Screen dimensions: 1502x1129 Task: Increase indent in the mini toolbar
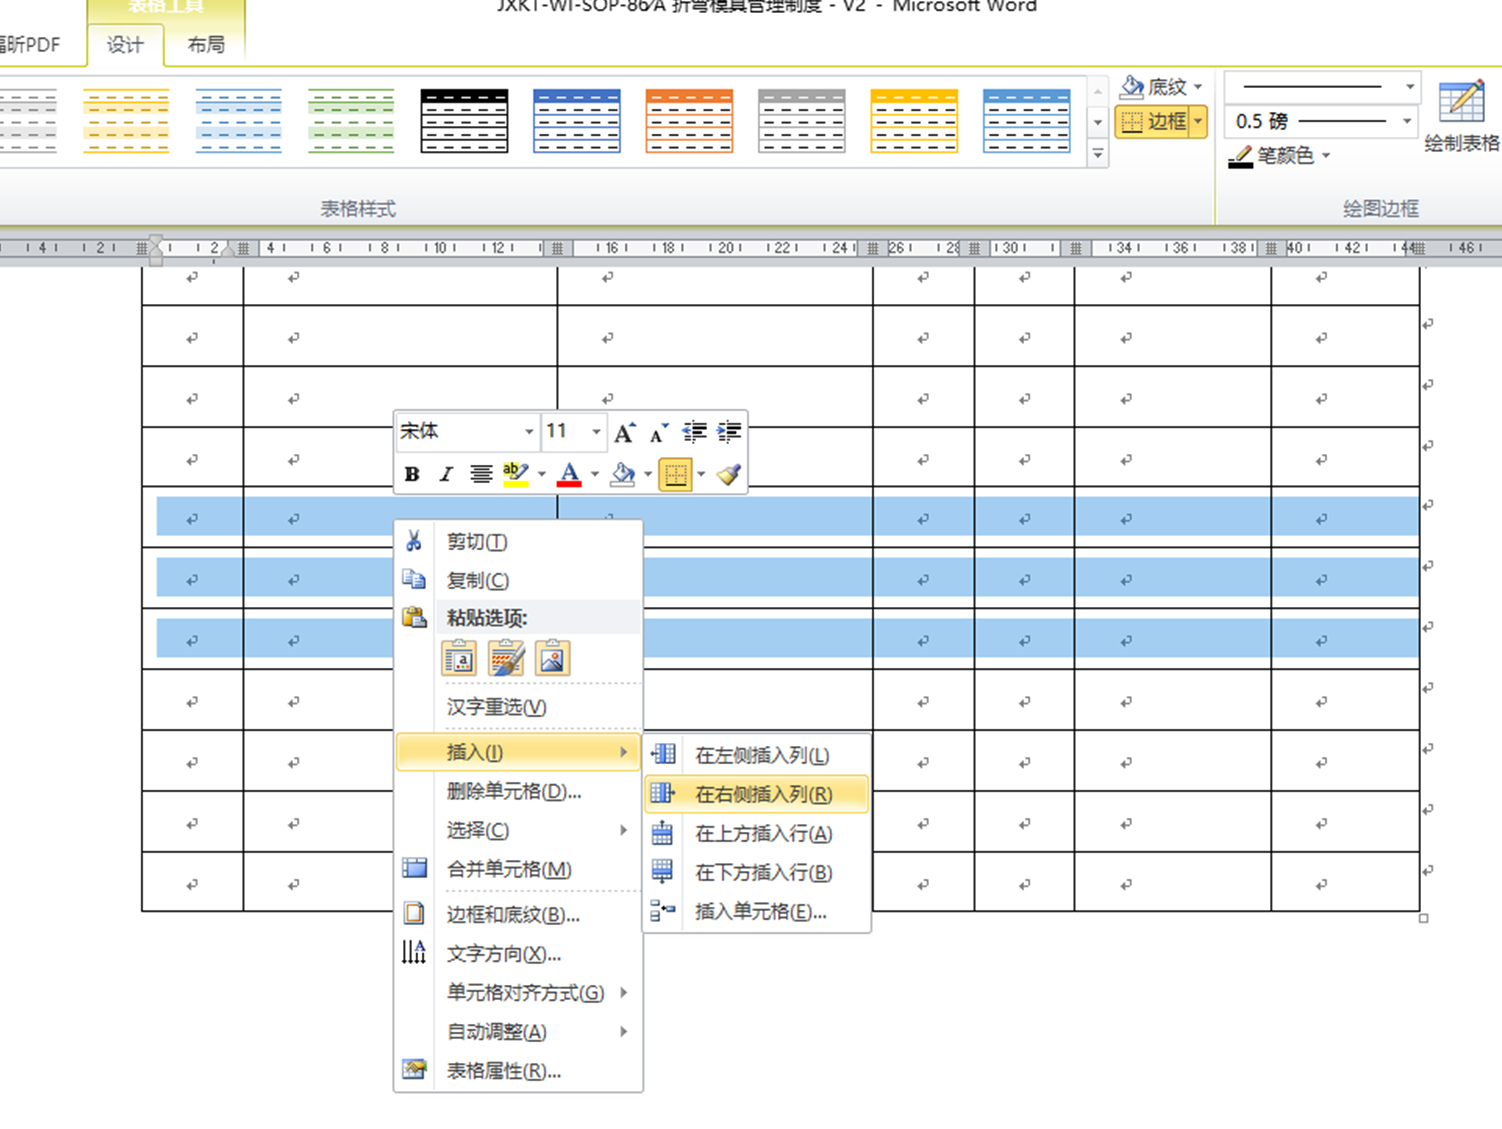729,432
